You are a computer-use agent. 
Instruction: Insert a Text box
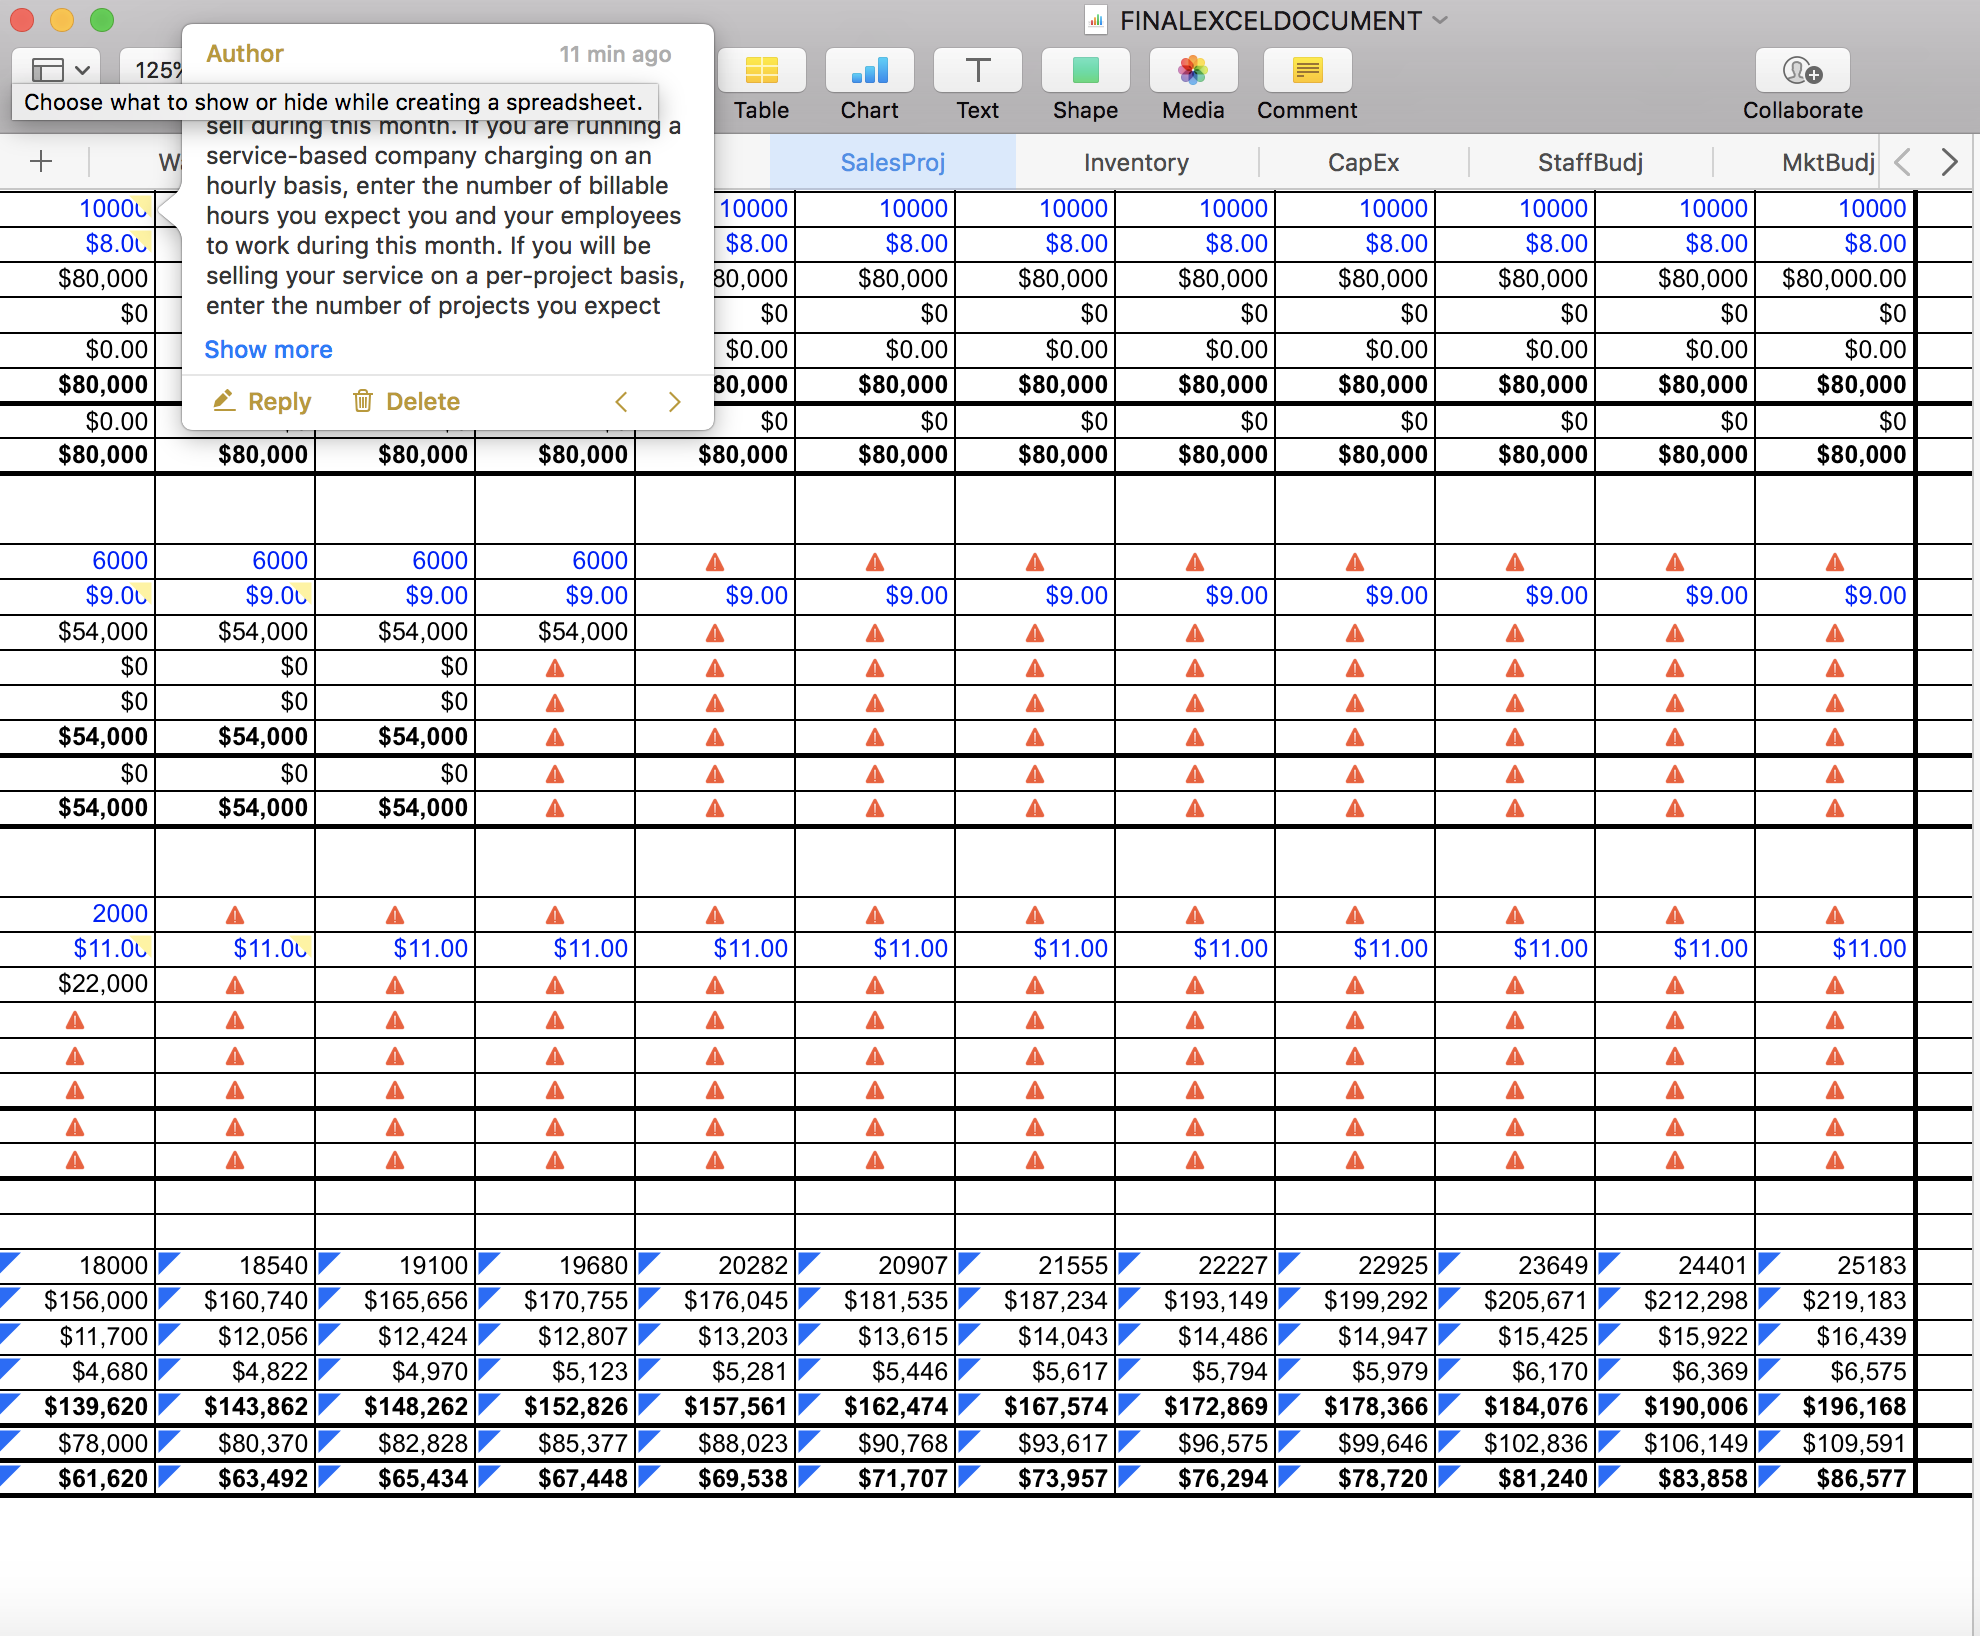pyautogui.click(x=977, y=86)
